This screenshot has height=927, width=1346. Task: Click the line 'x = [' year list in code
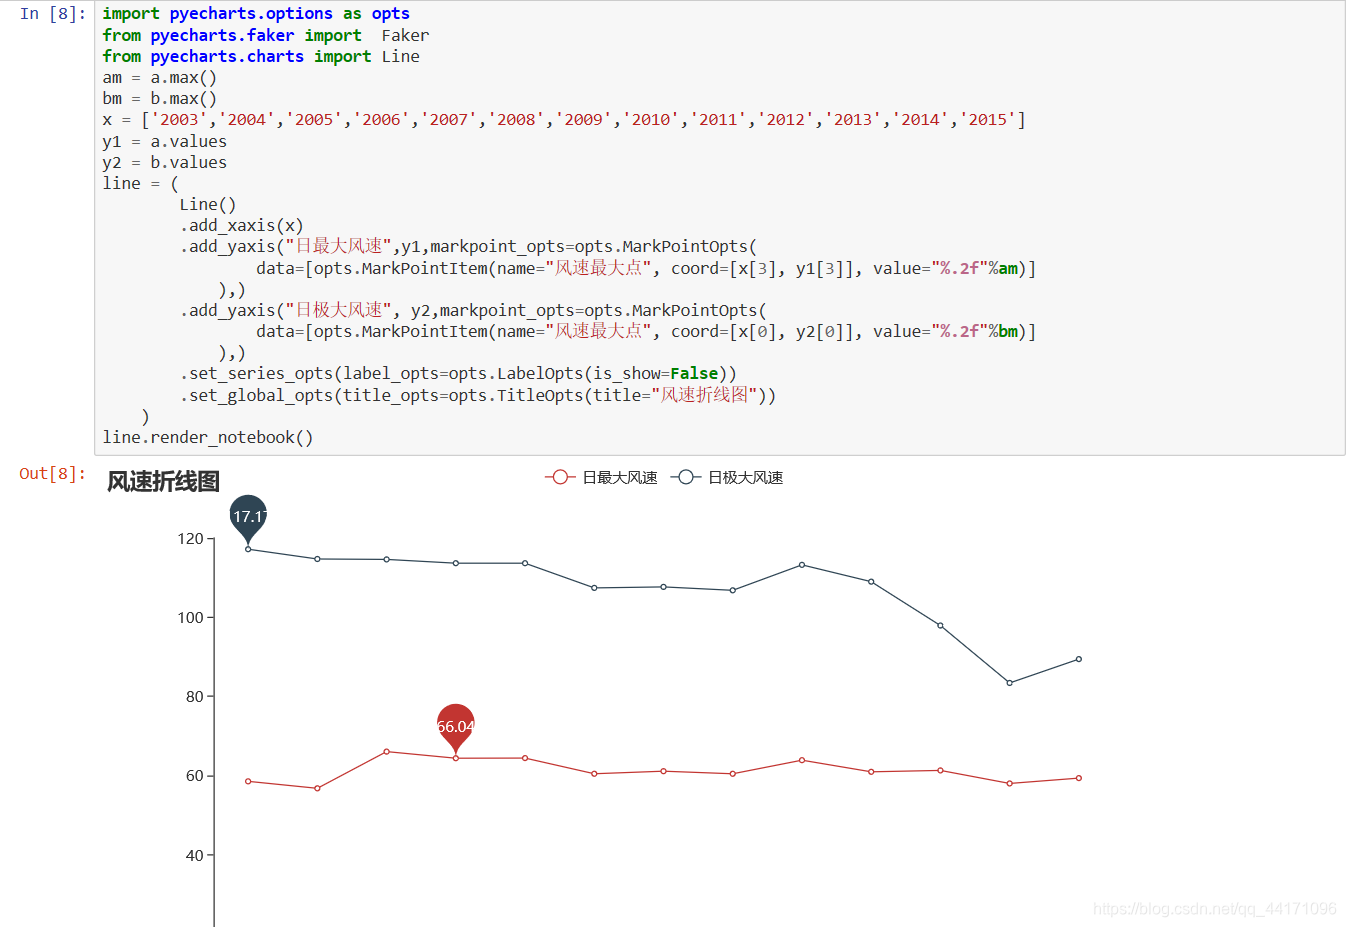point(564,120)
